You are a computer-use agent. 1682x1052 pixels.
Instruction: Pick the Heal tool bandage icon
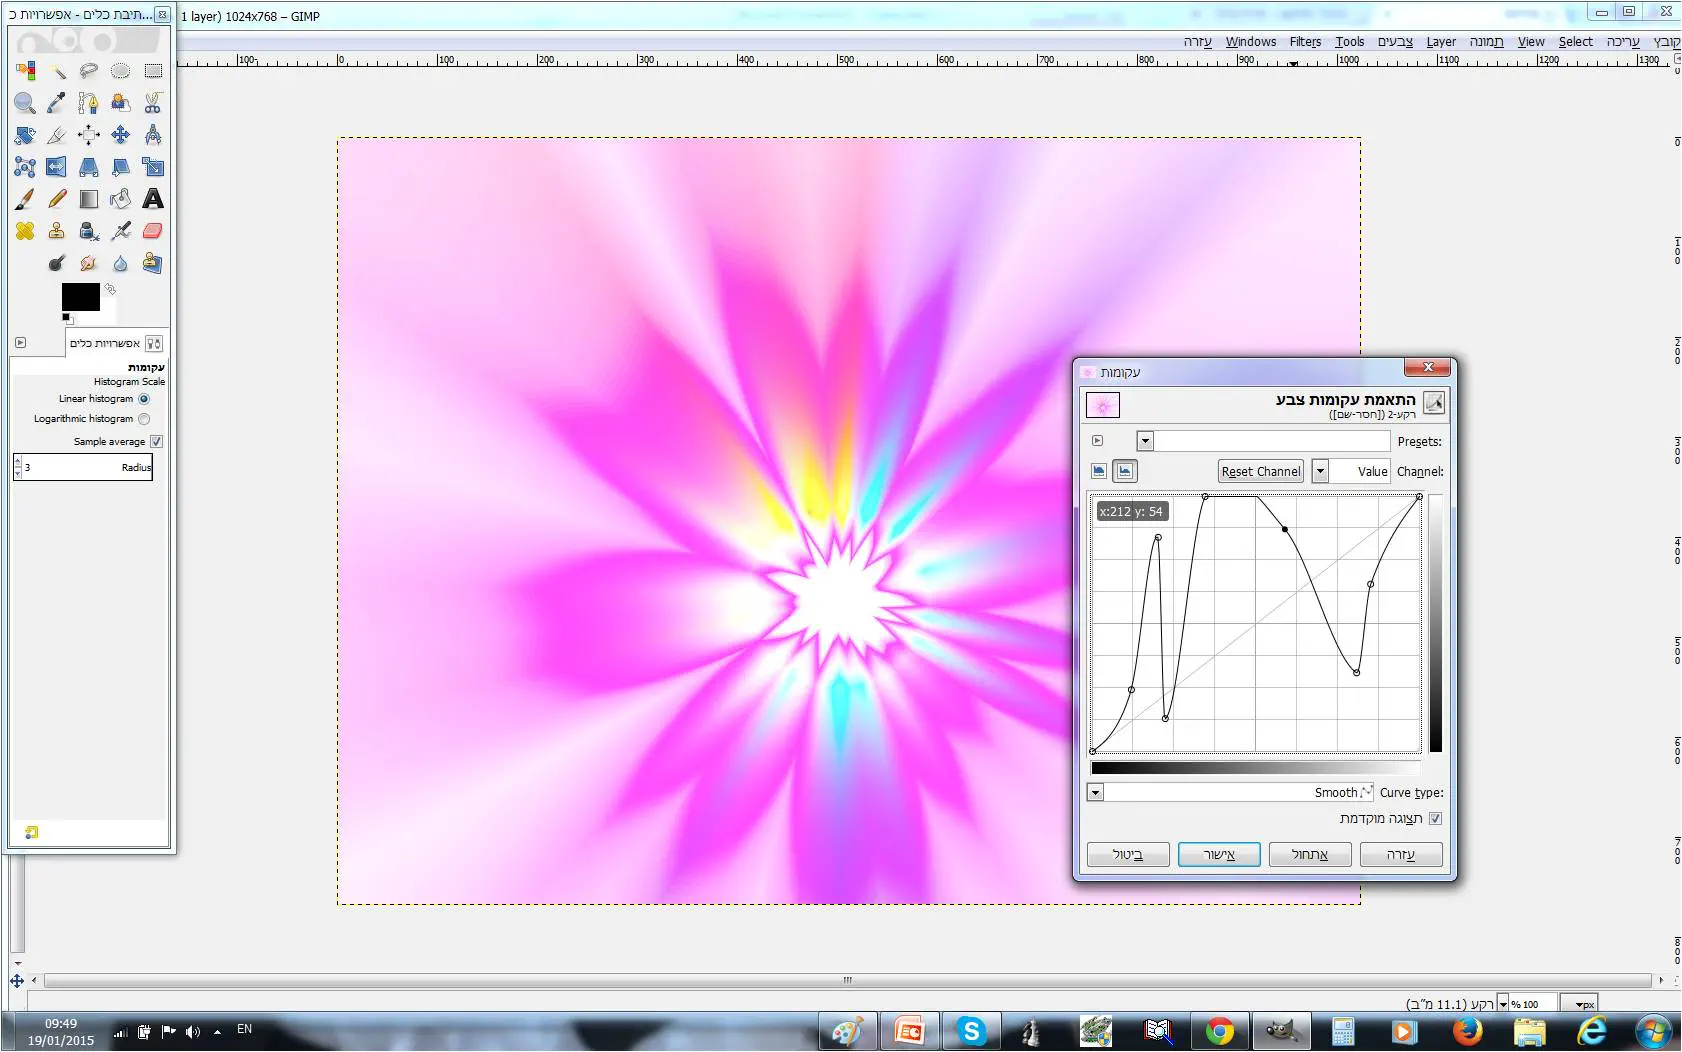(x=25, y=231)
